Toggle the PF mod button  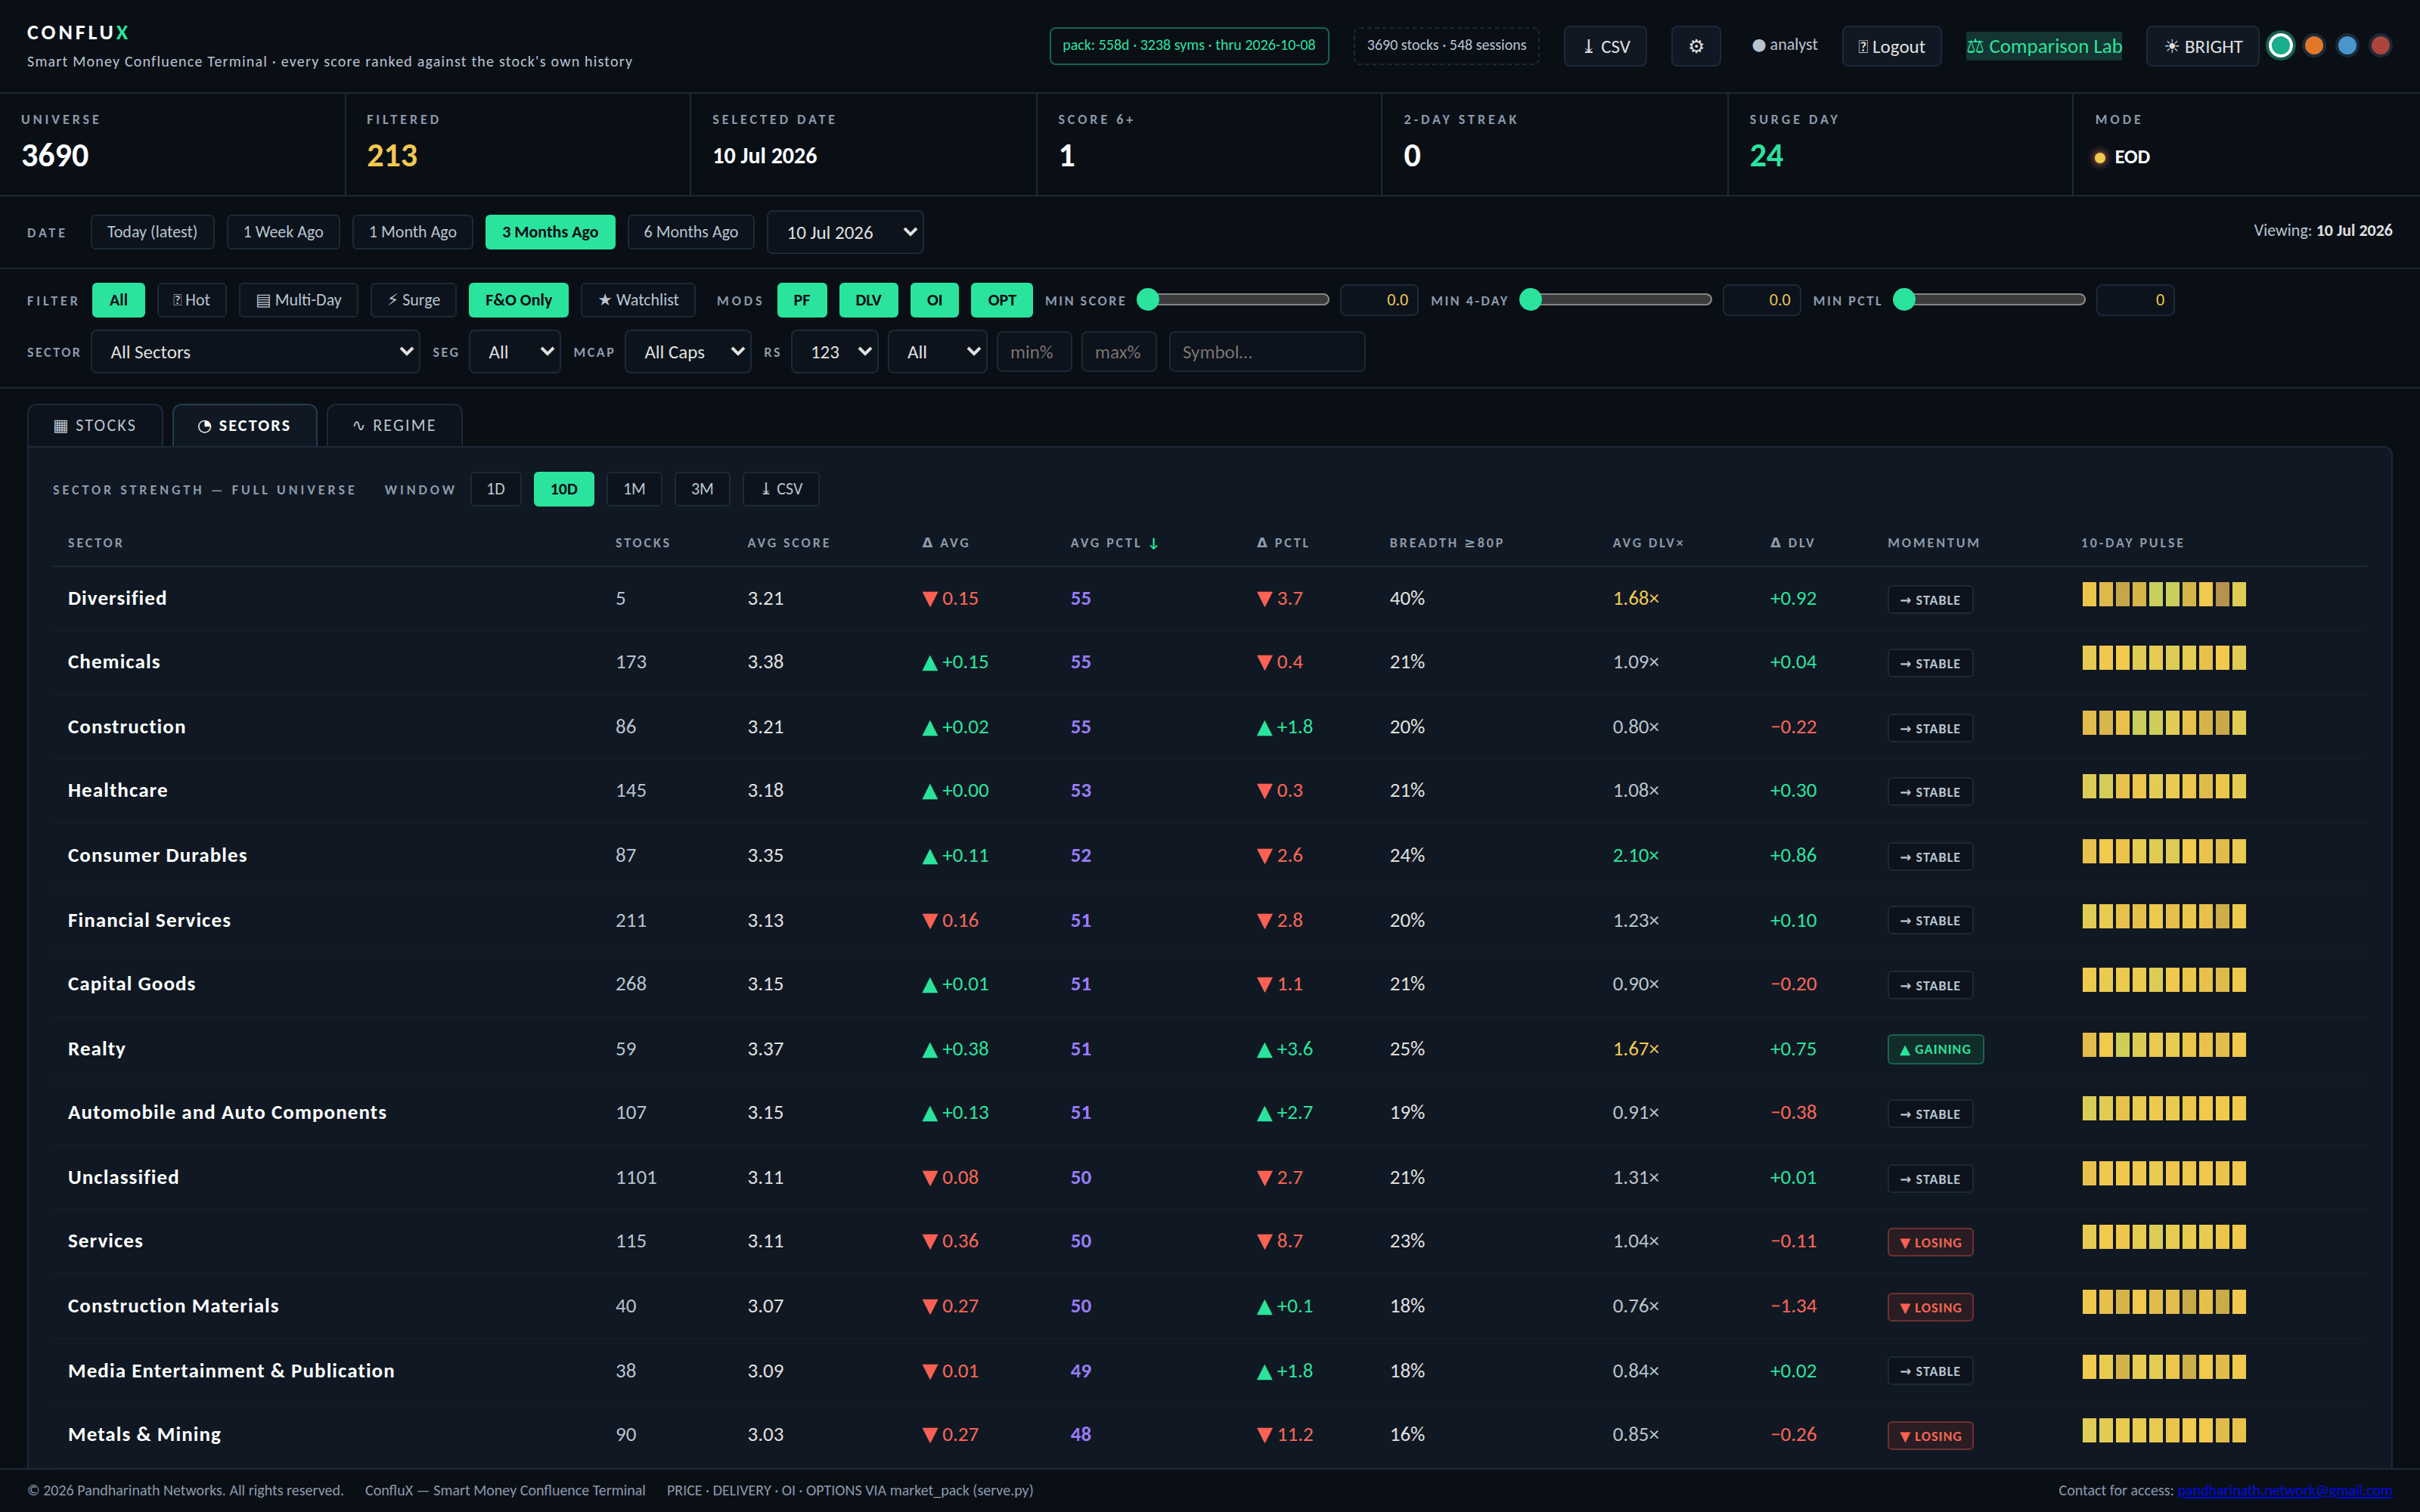click(x=802, y=300)
